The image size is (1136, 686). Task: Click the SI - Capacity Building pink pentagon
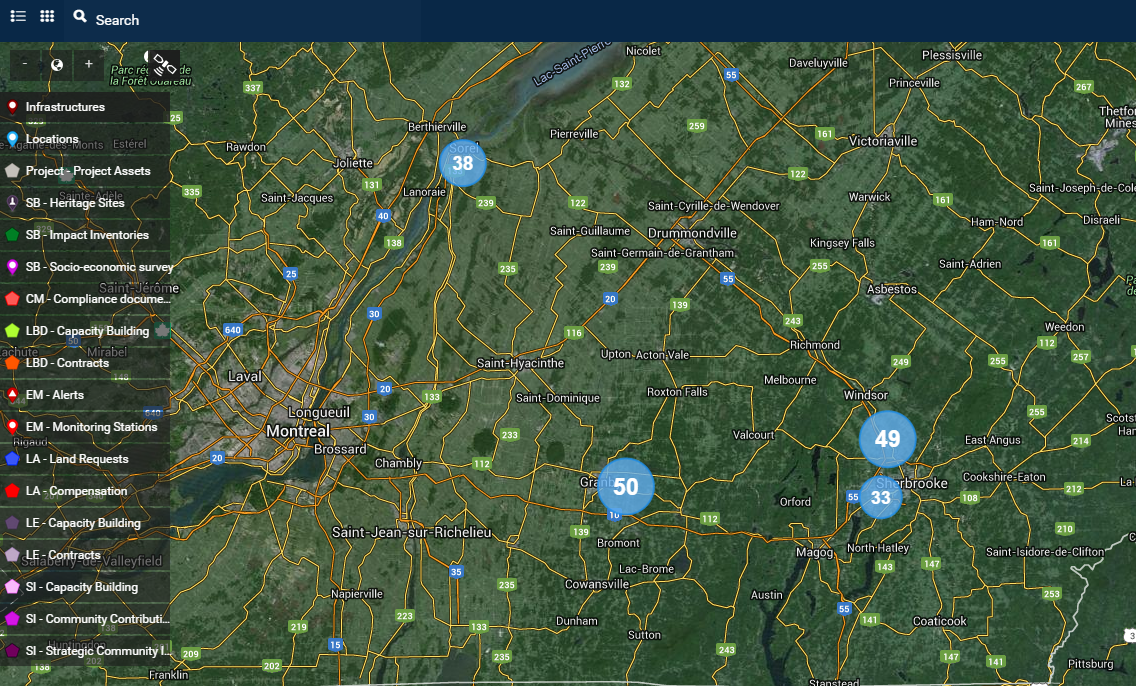[x=12, y=587]
